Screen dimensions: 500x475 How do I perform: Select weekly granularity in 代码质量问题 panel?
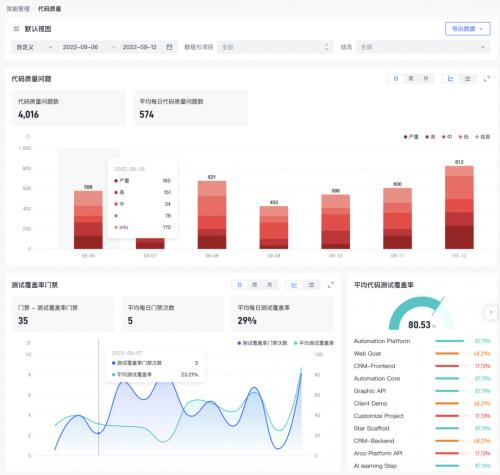[411, 79]
